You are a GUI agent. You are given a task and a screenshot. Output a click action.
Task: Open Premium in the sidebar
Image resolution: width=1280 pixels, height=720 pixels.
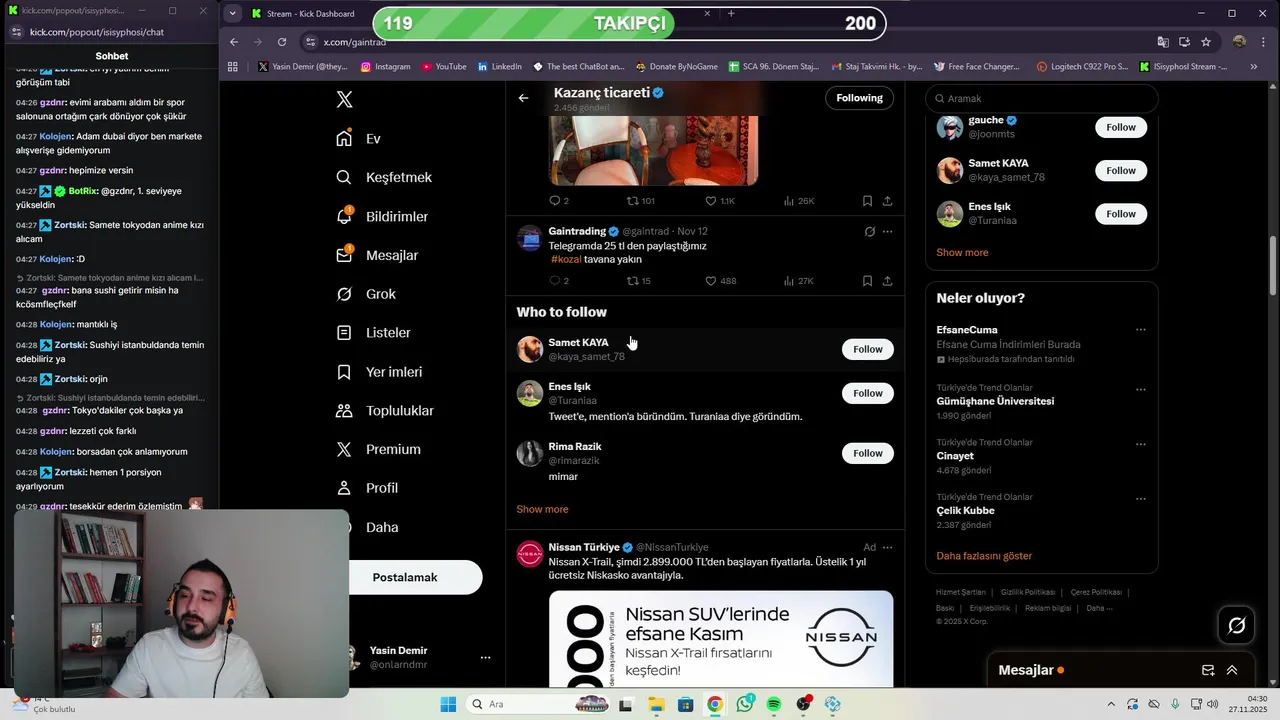tap(378, 449)
